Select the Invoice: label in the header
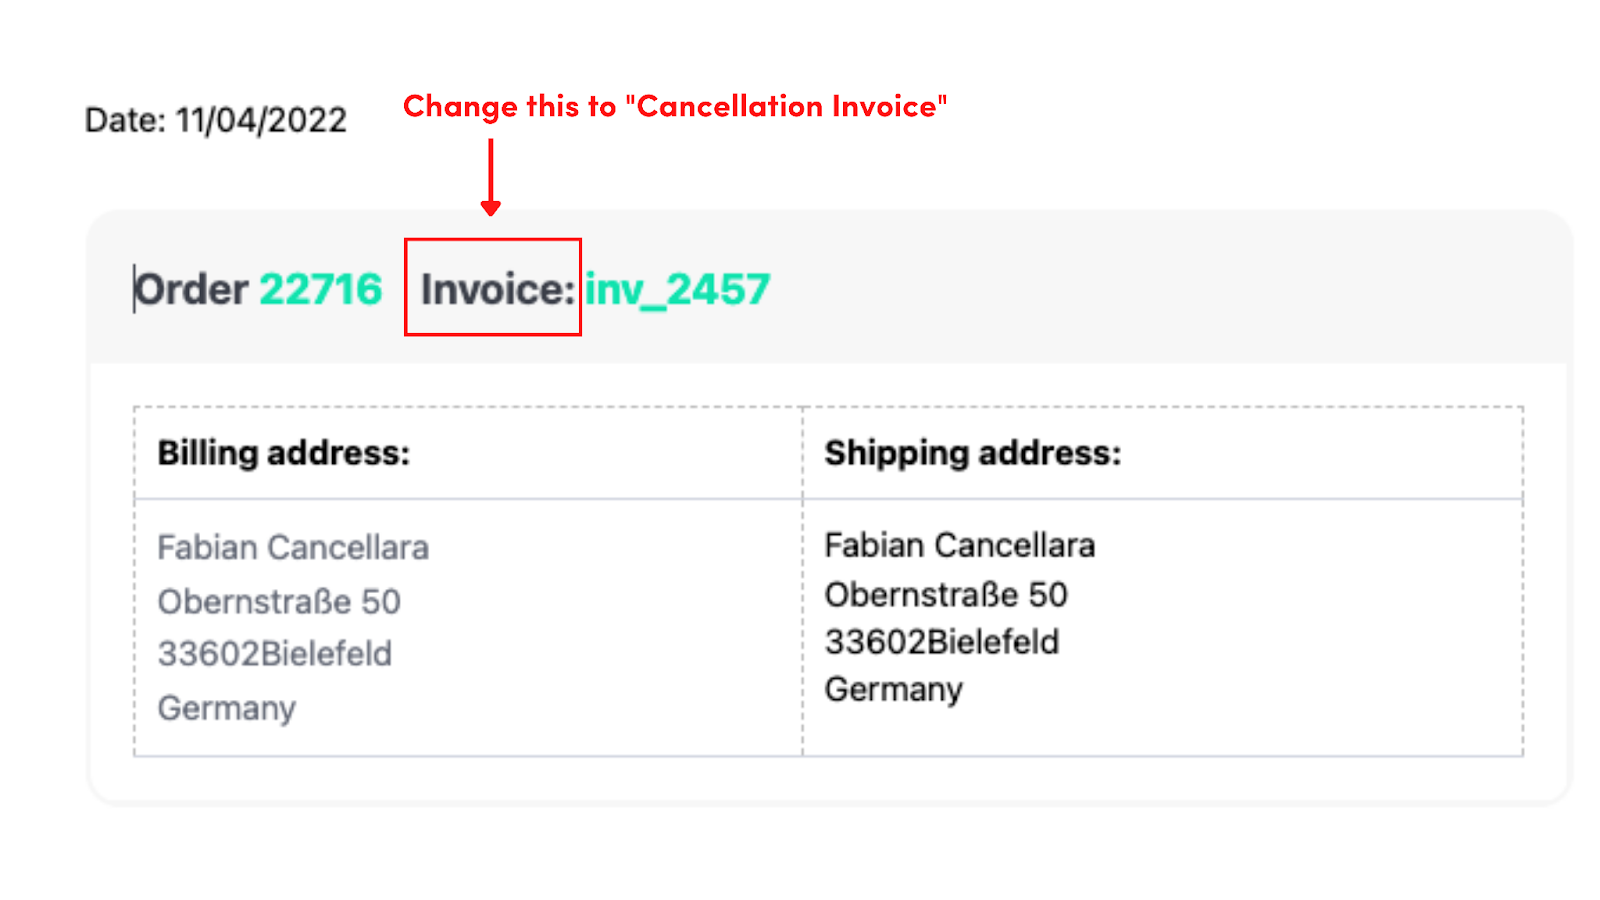 (x=498, y=289)
